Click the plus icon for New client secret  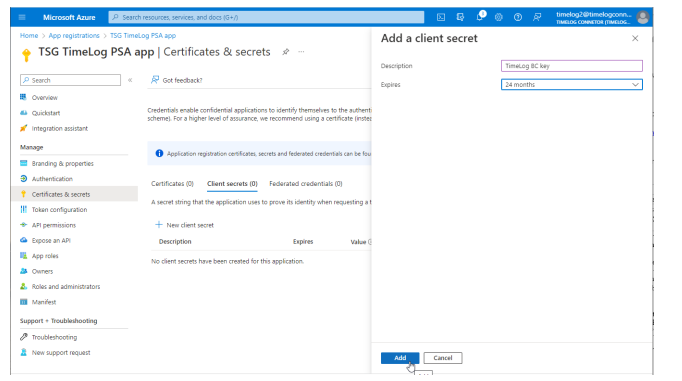[159, 225]
